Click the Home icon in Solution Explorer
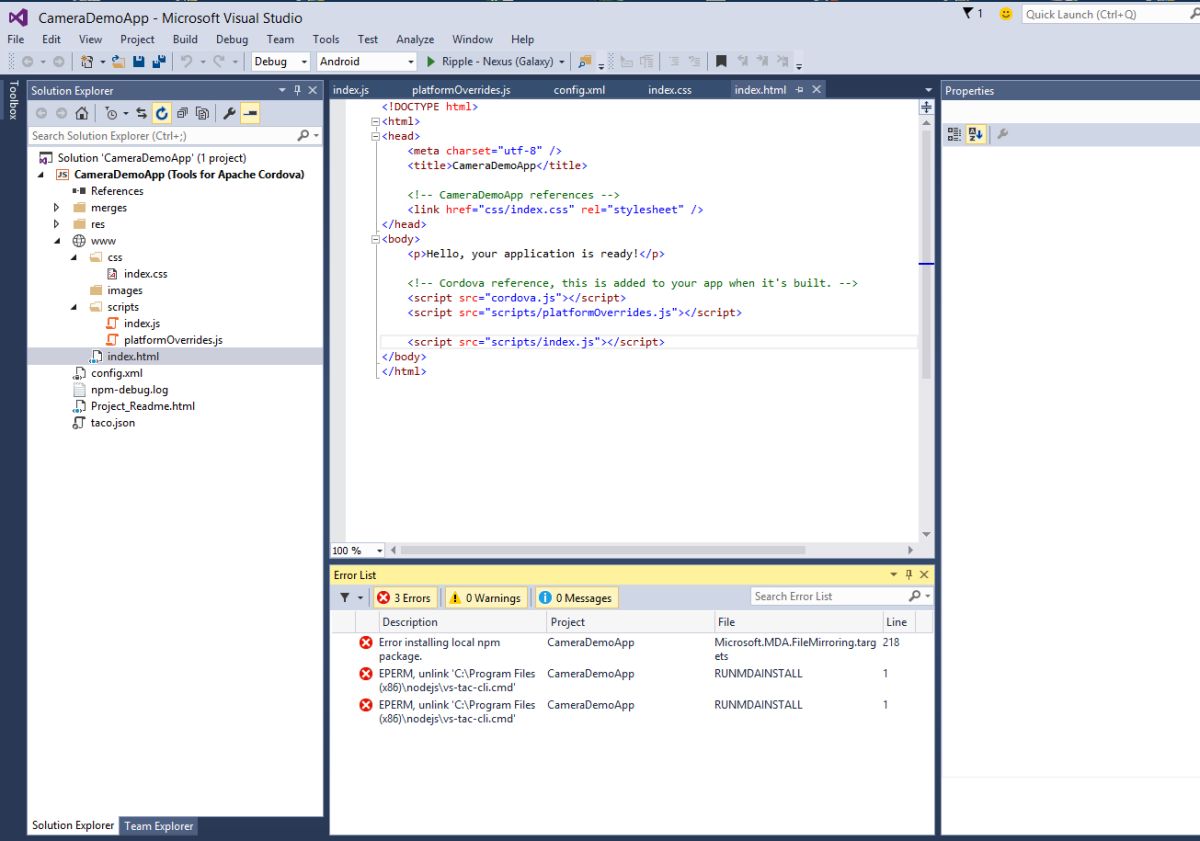 click(x=81, y=113)
